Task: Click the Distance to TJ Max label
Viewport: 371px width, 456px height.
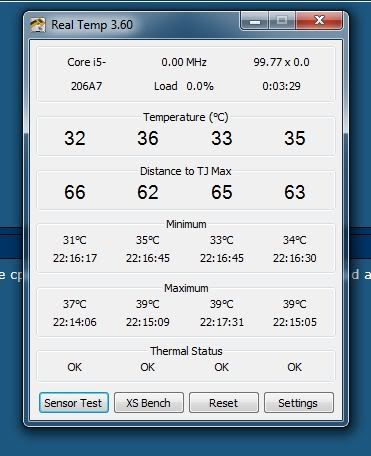Action: point(186,171)
